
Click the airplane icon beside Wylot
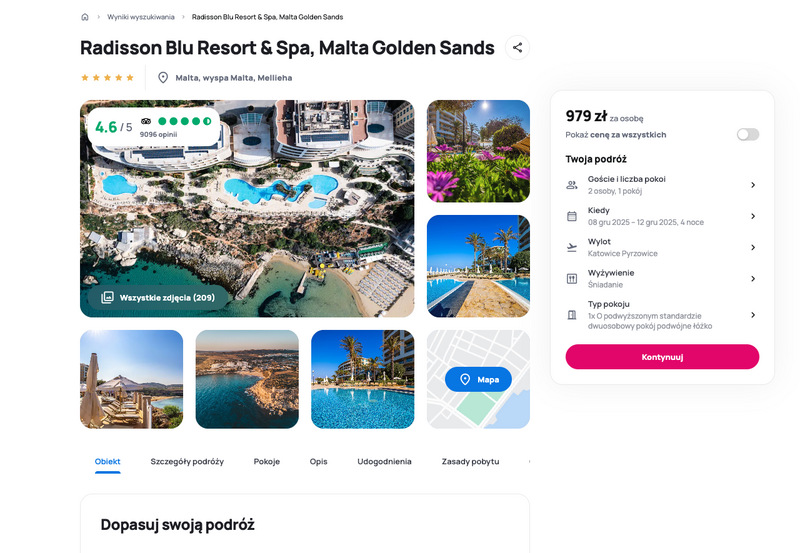[572, 247]
